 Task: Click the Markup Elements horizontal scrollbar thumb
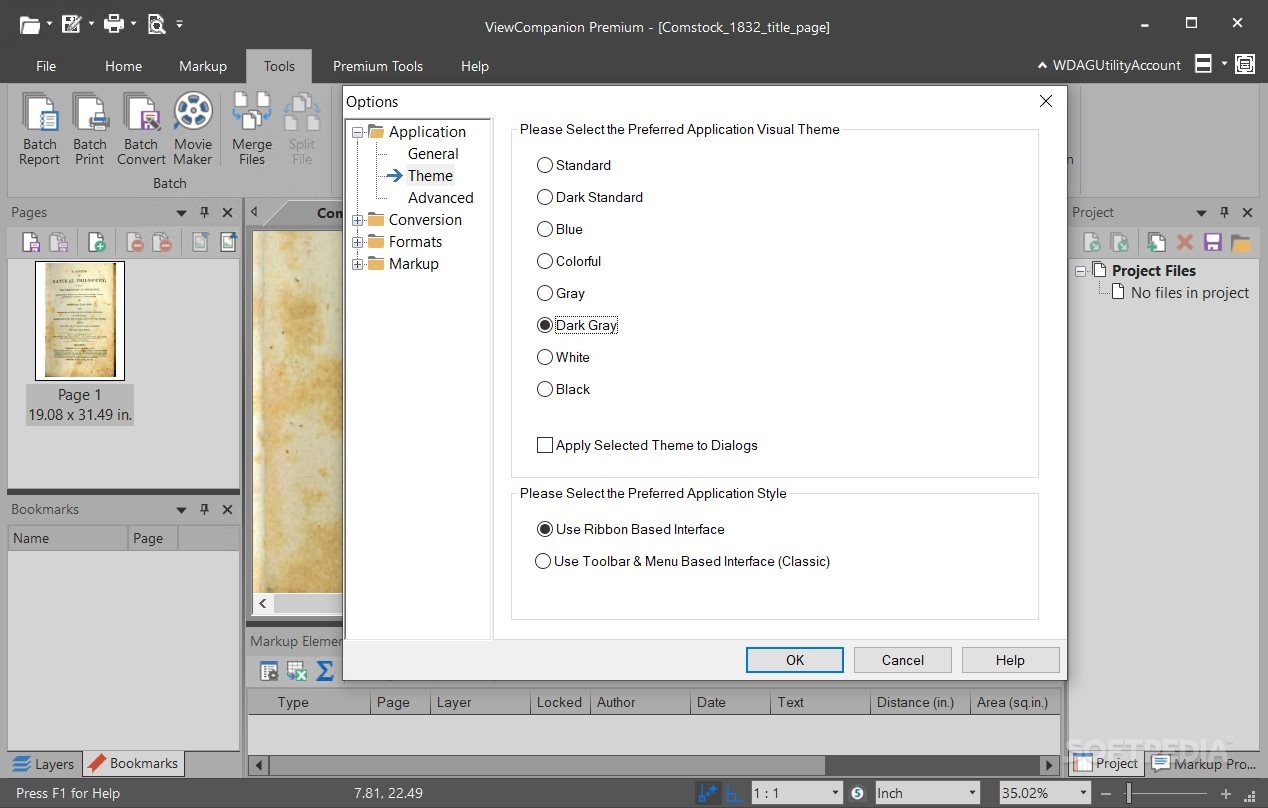547,766
